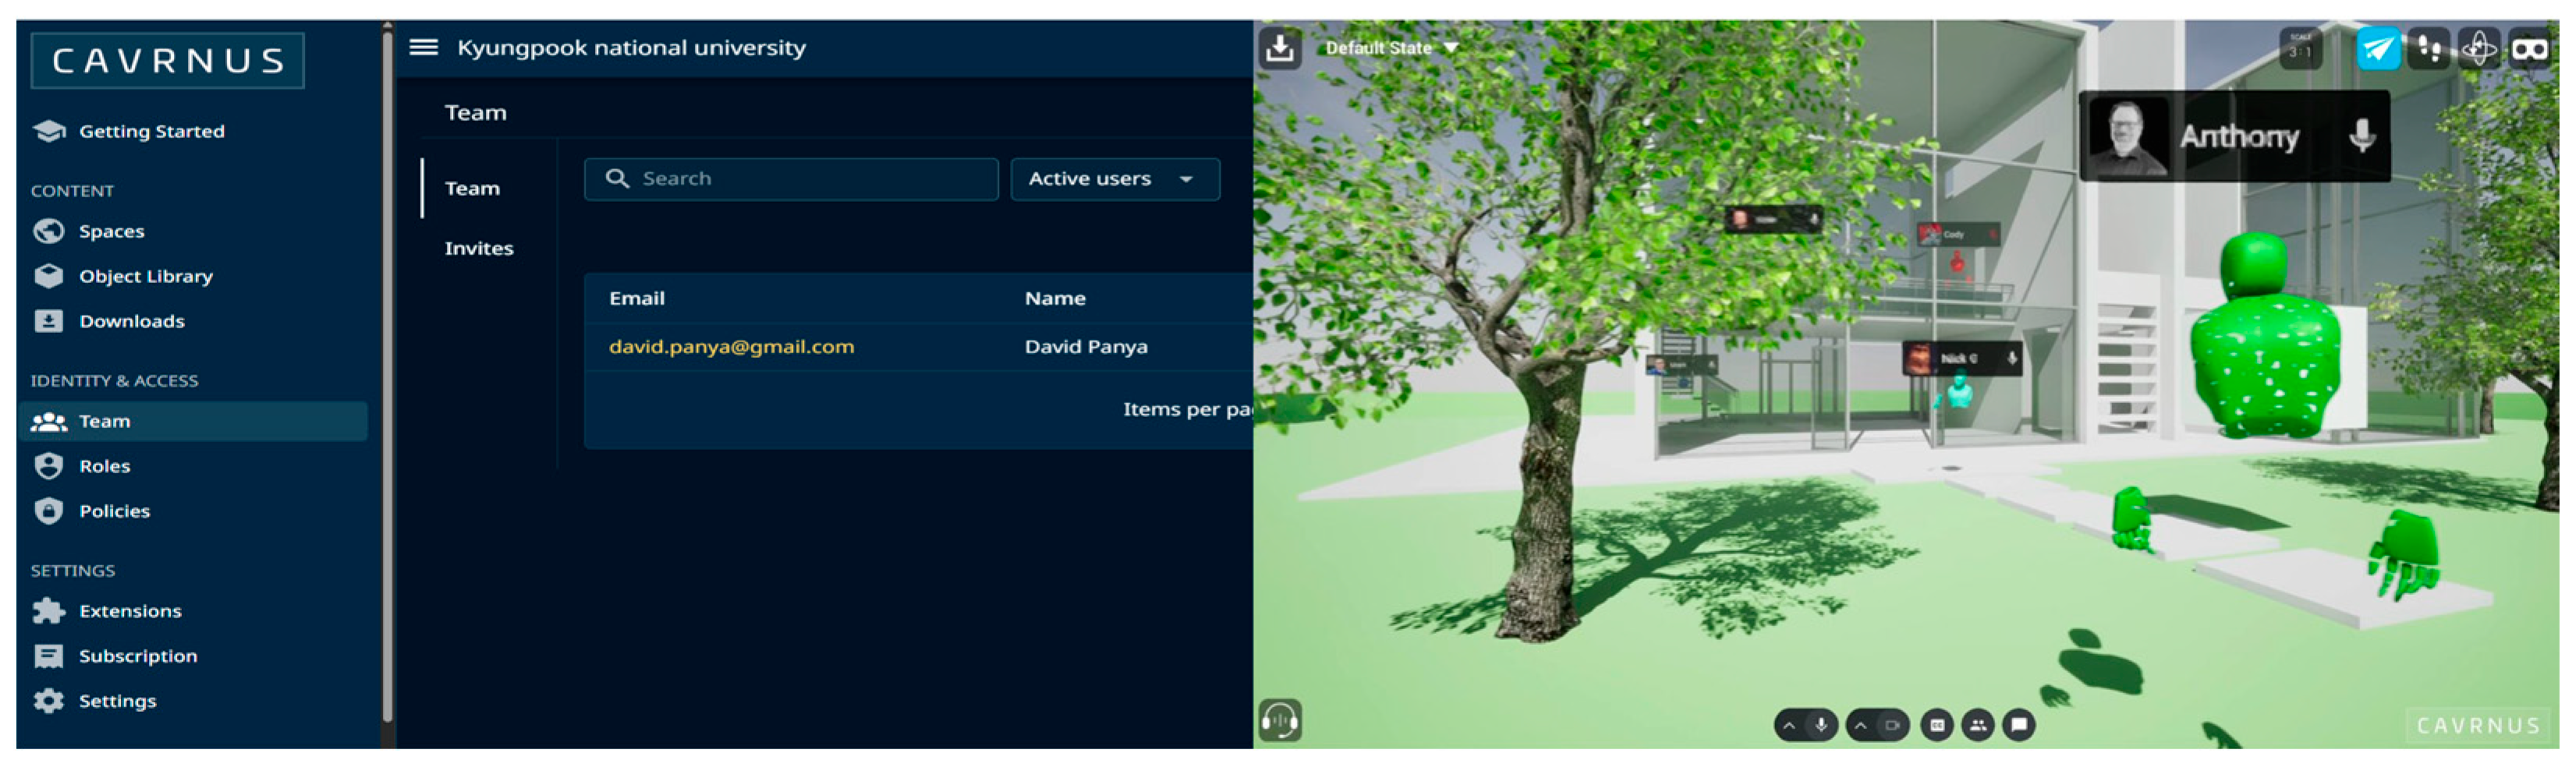Click the download icon beside Default State

(1280, 48)
